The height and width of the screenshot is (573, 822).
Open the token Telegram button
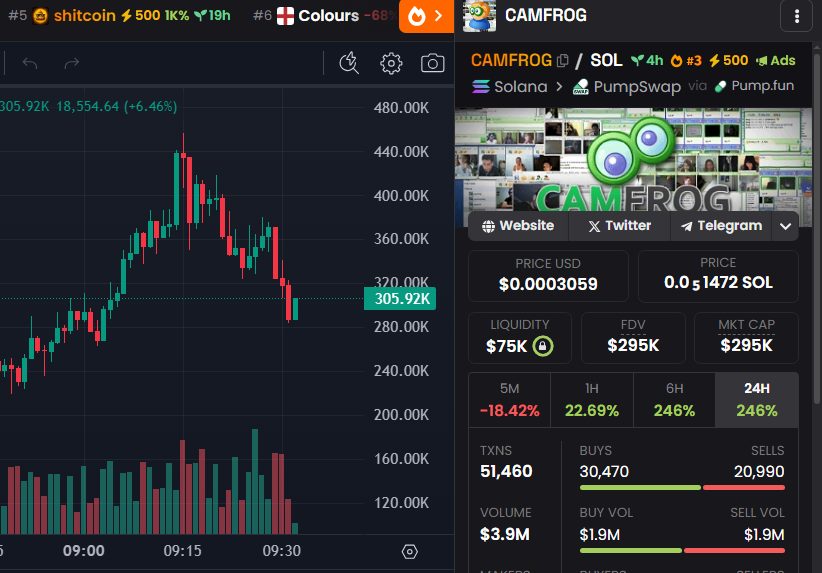click(721, 226)
